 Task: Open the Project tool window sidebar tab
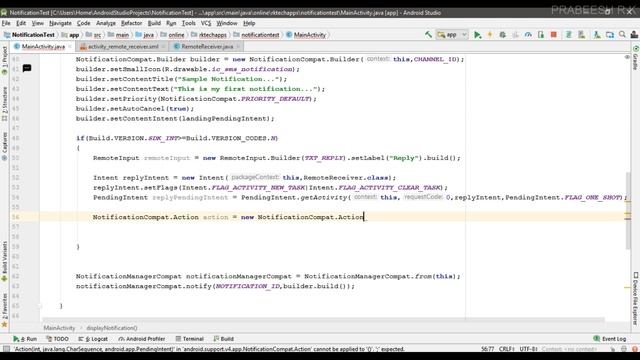[4, 61]
